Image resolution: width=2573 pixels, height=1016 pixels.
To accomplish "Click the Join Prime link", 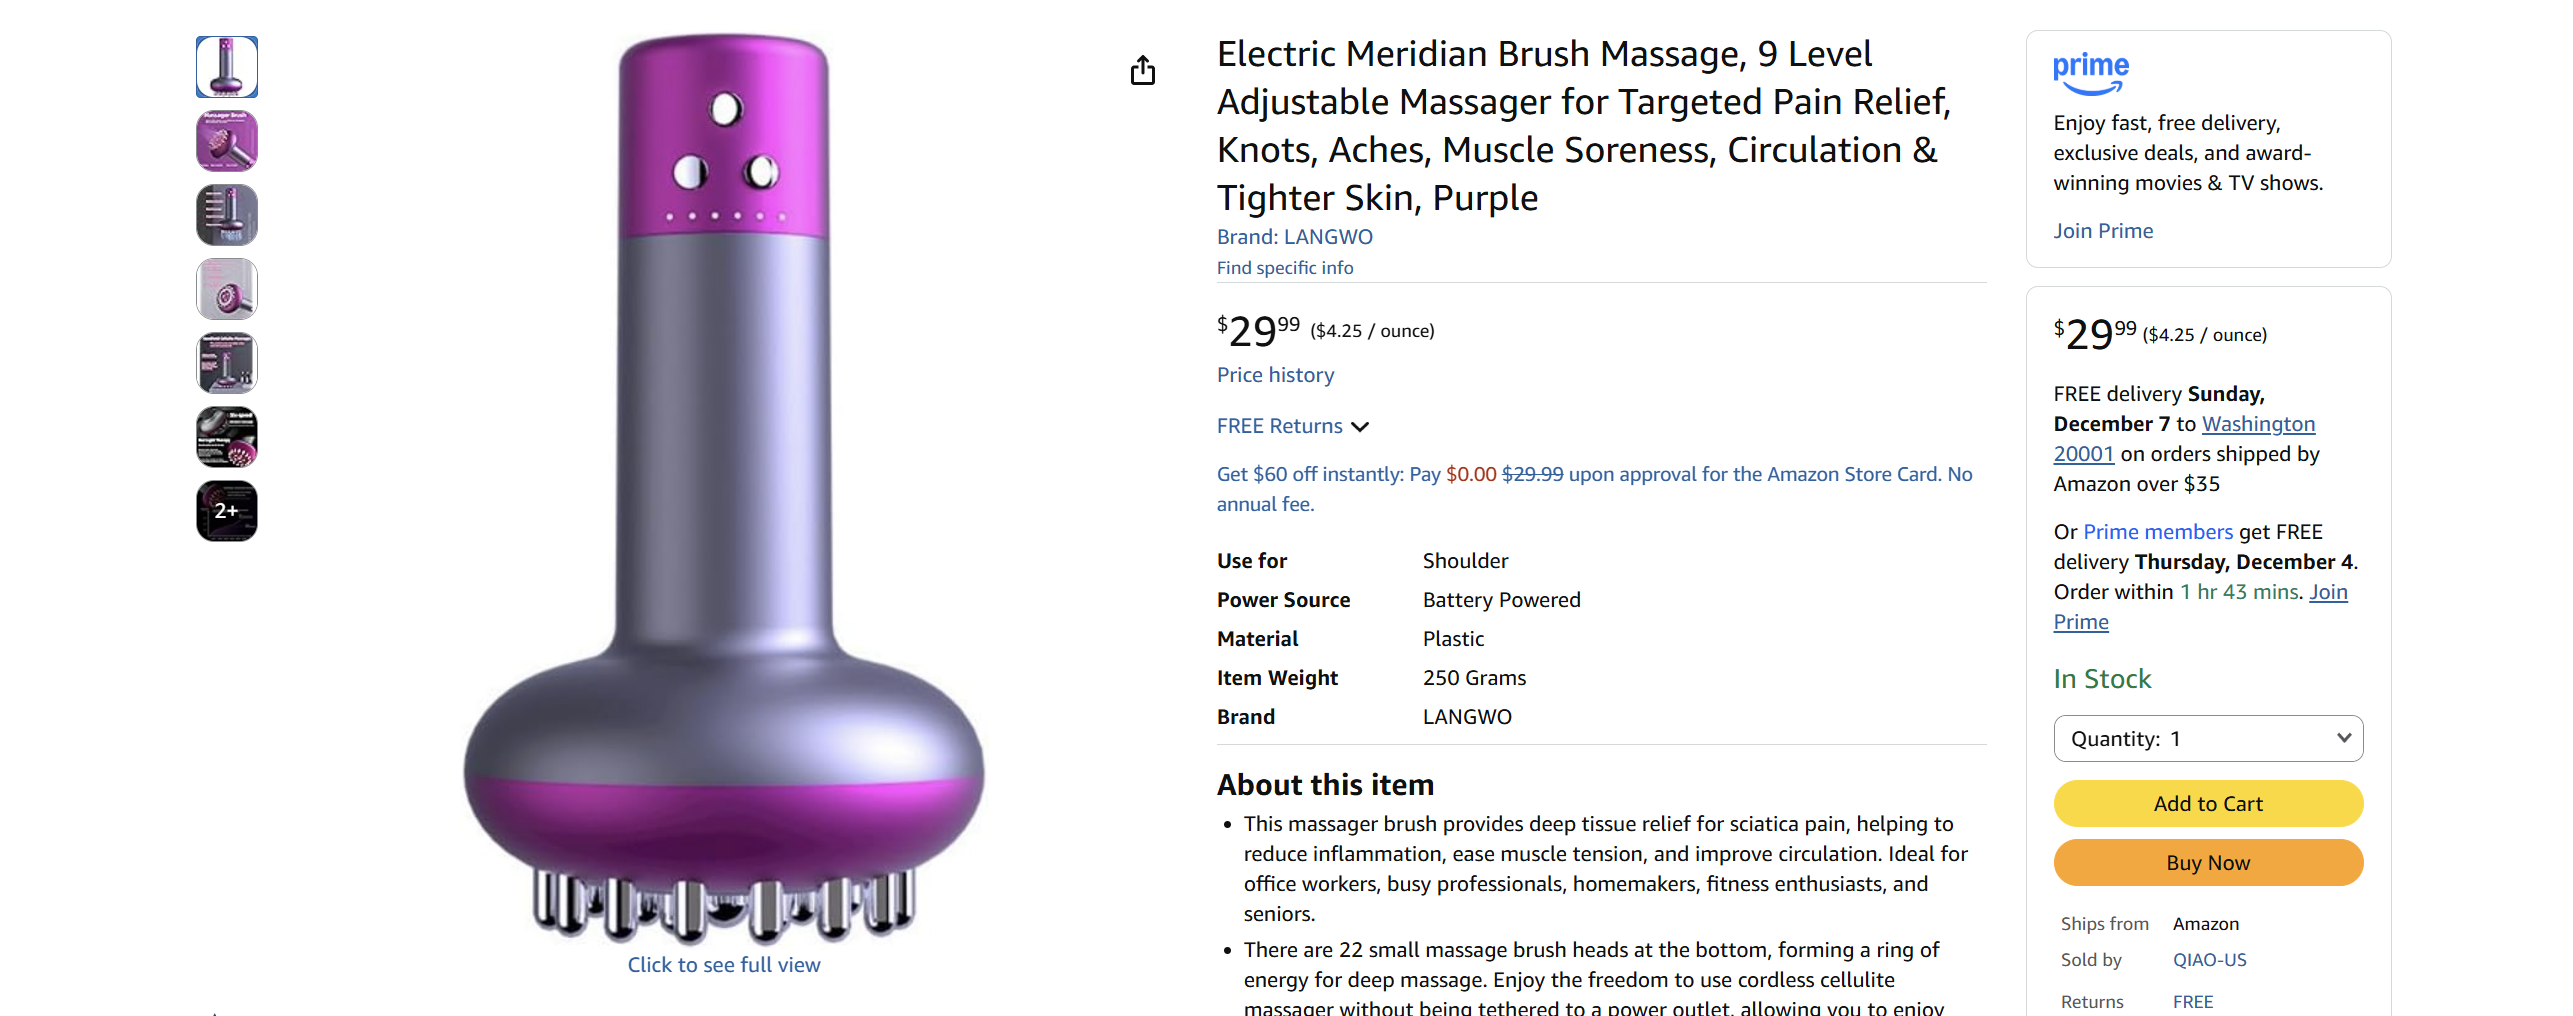I will click(2102, 230).
